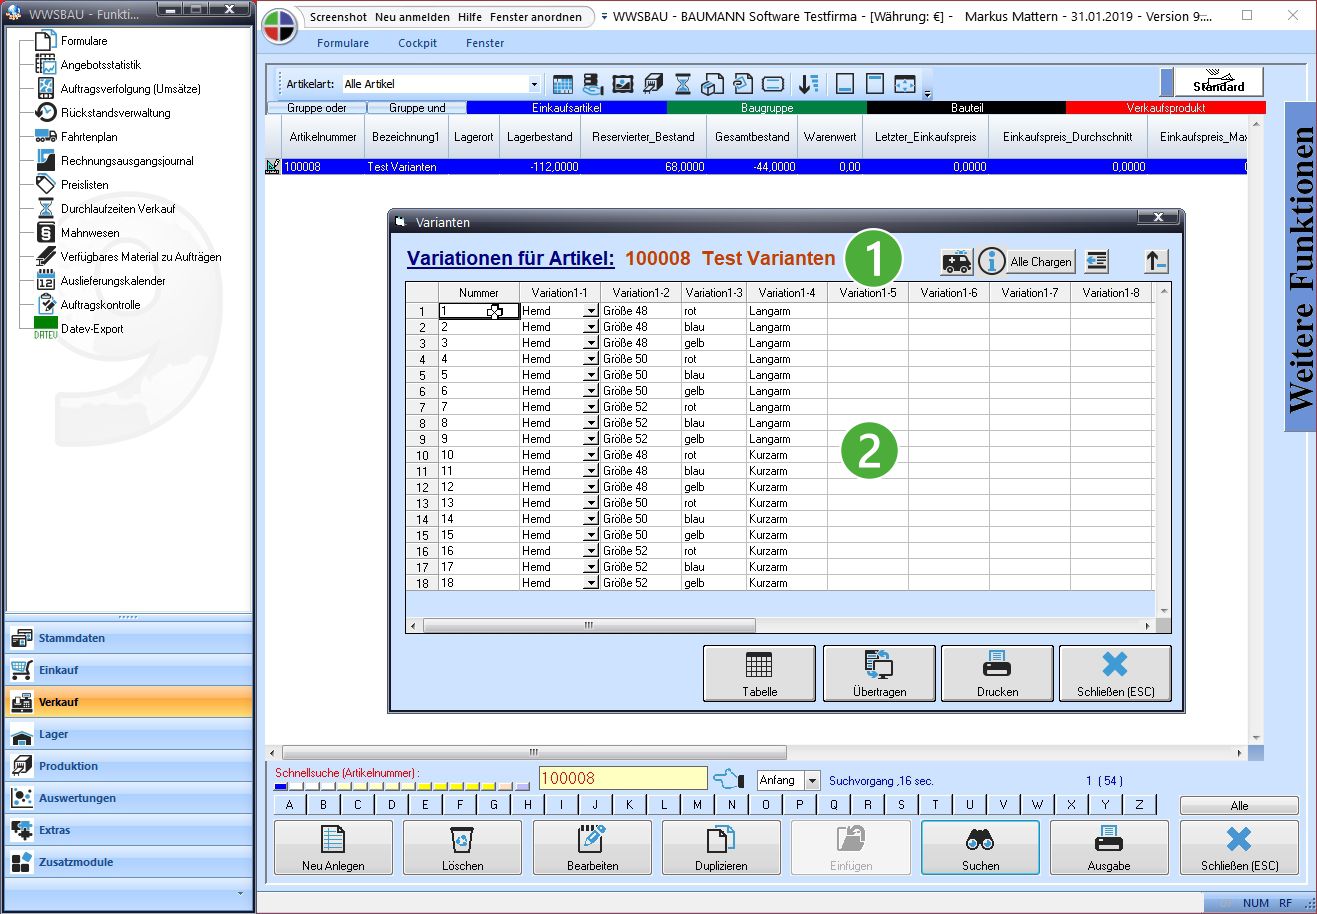Screen dimensions: 1317x914
Task: Open the Cockpit menu
Action: (417, 43)
